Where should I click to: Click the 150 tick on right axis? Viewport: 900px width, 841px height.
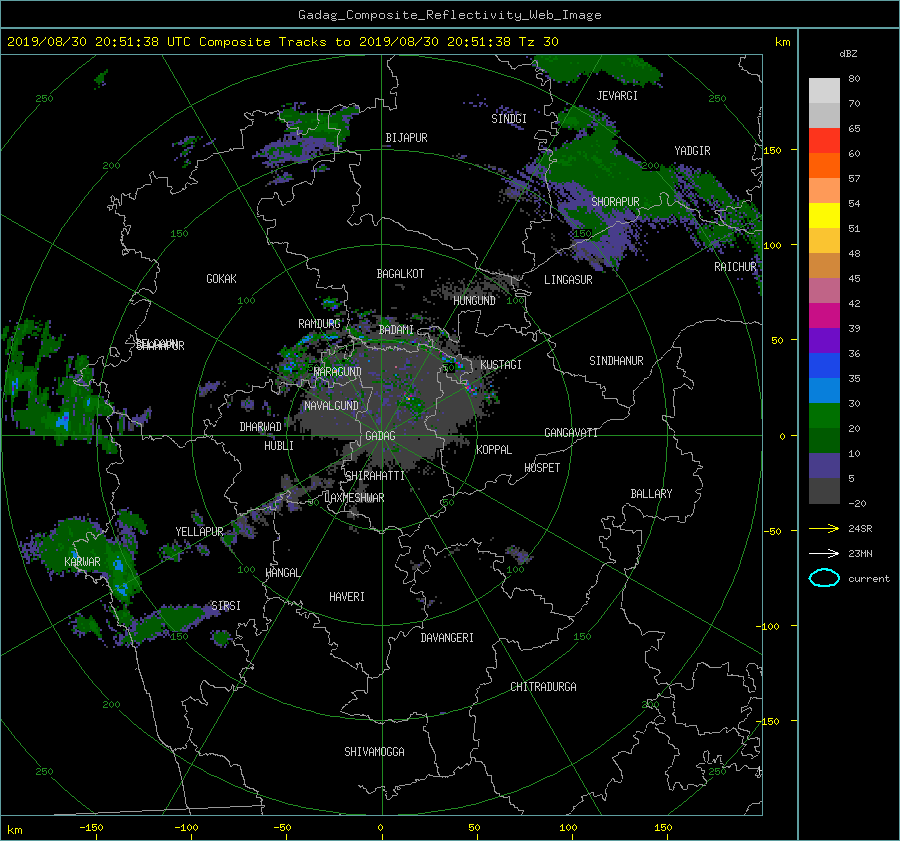pyautogui.click(x=772, y=150)
